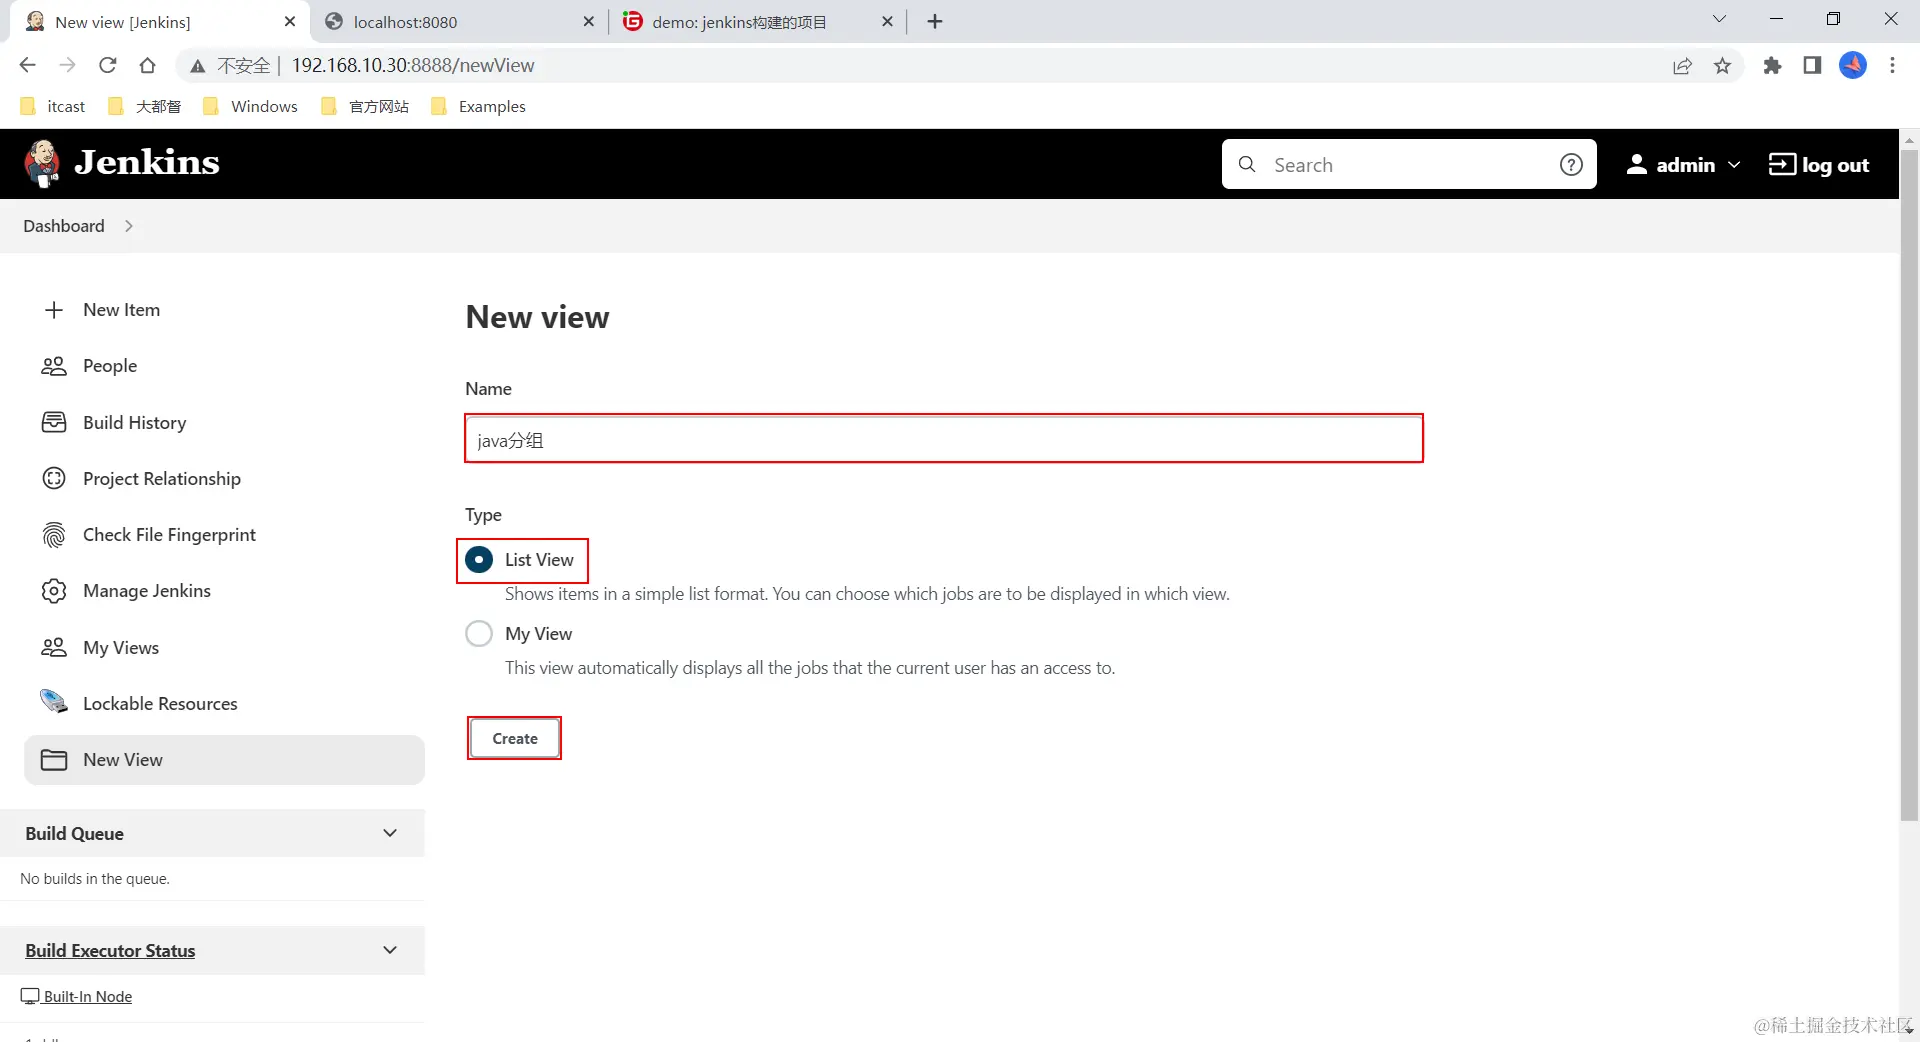Click the admin user icon

[x=1636, y=164]
